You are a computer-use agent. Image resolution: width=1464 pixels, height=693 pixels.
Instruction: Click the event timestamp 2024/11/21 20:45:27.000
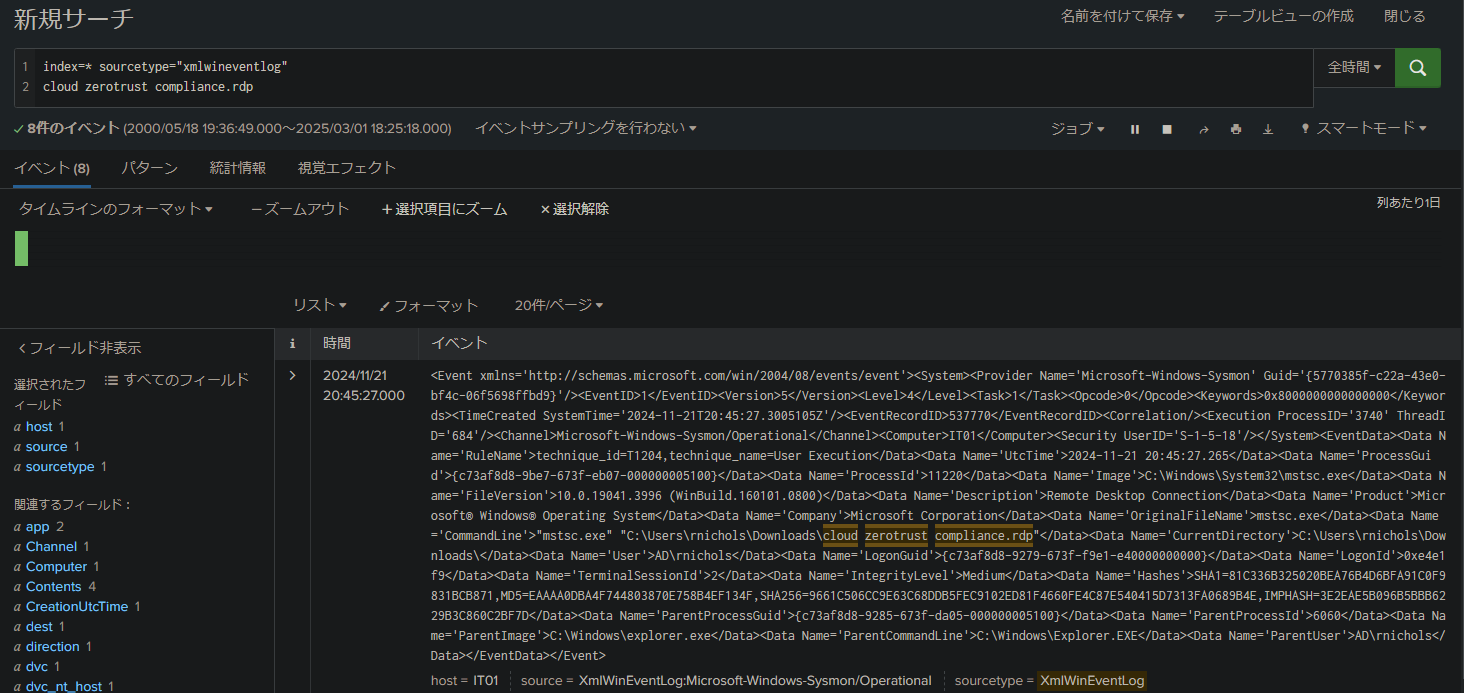(364, 385)
